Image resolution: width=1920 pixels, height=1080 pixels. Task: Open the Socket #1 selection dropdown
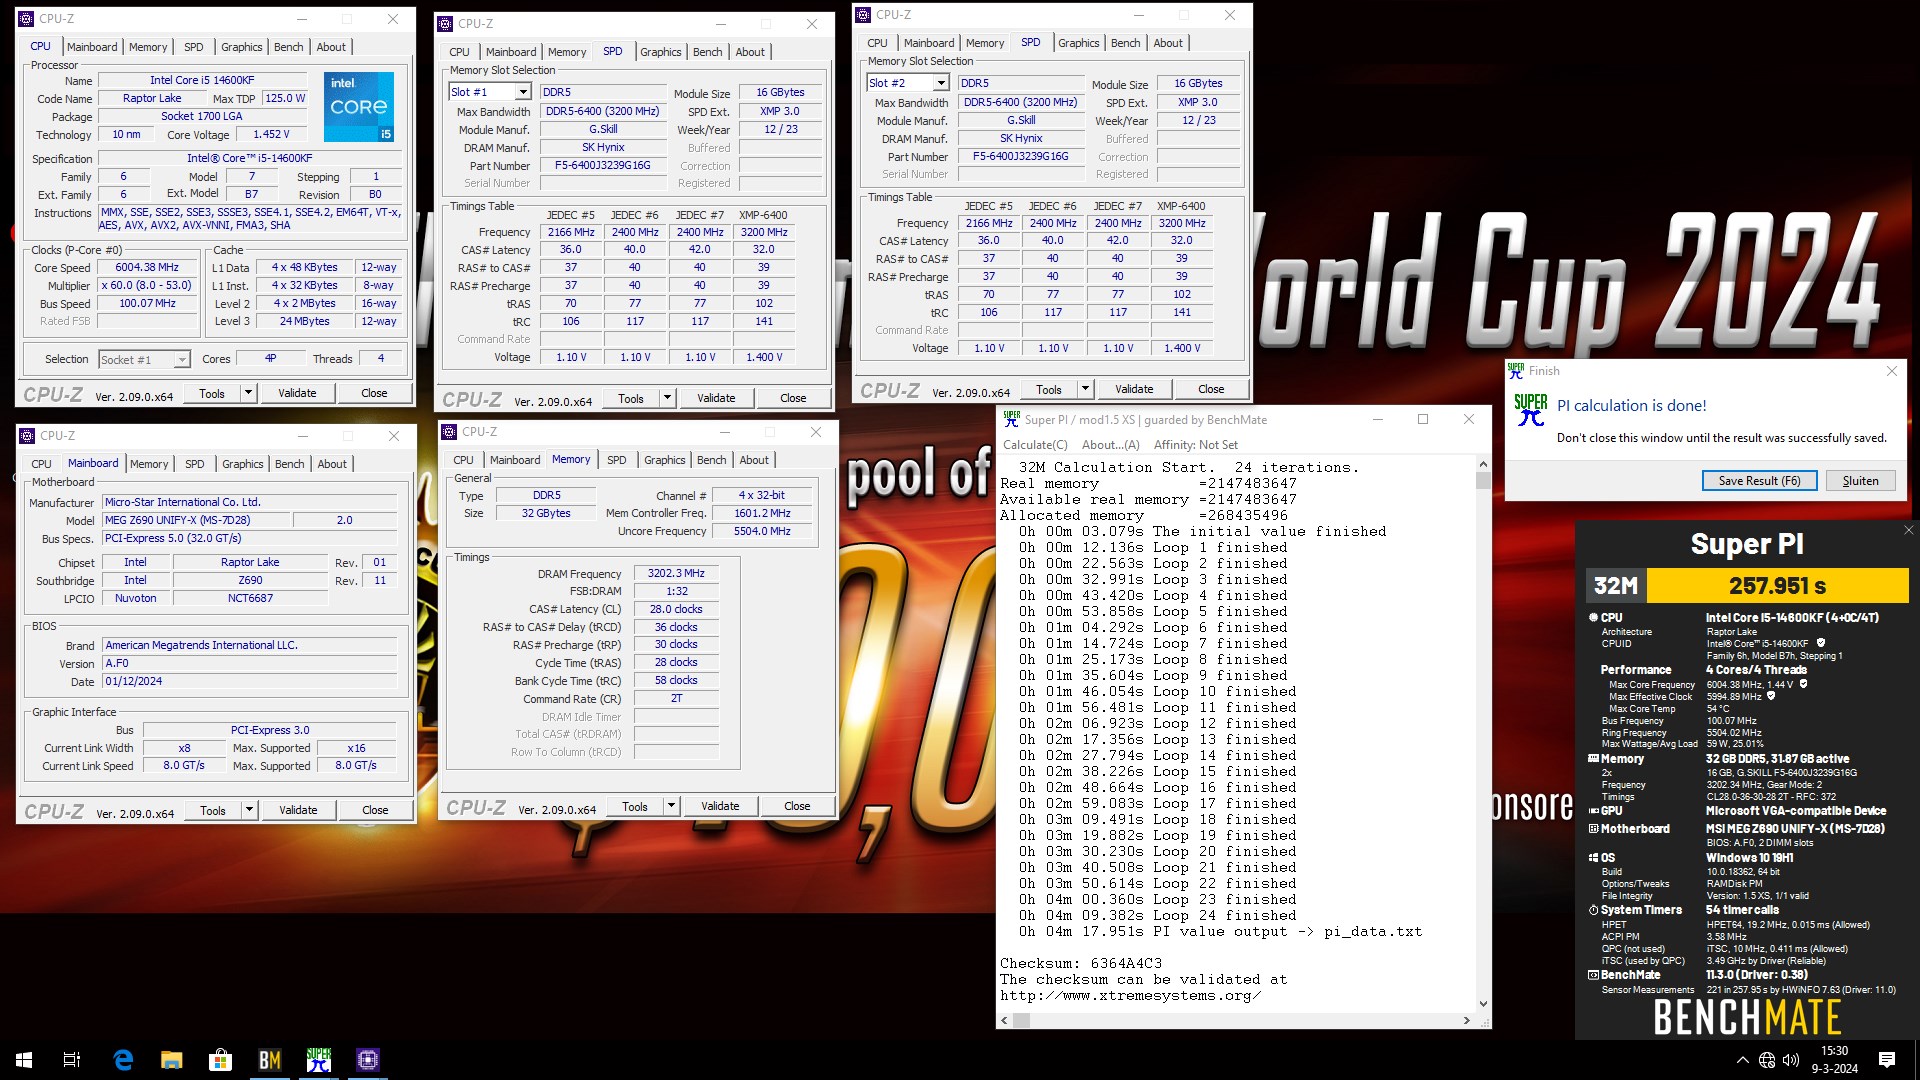[181, 359]
